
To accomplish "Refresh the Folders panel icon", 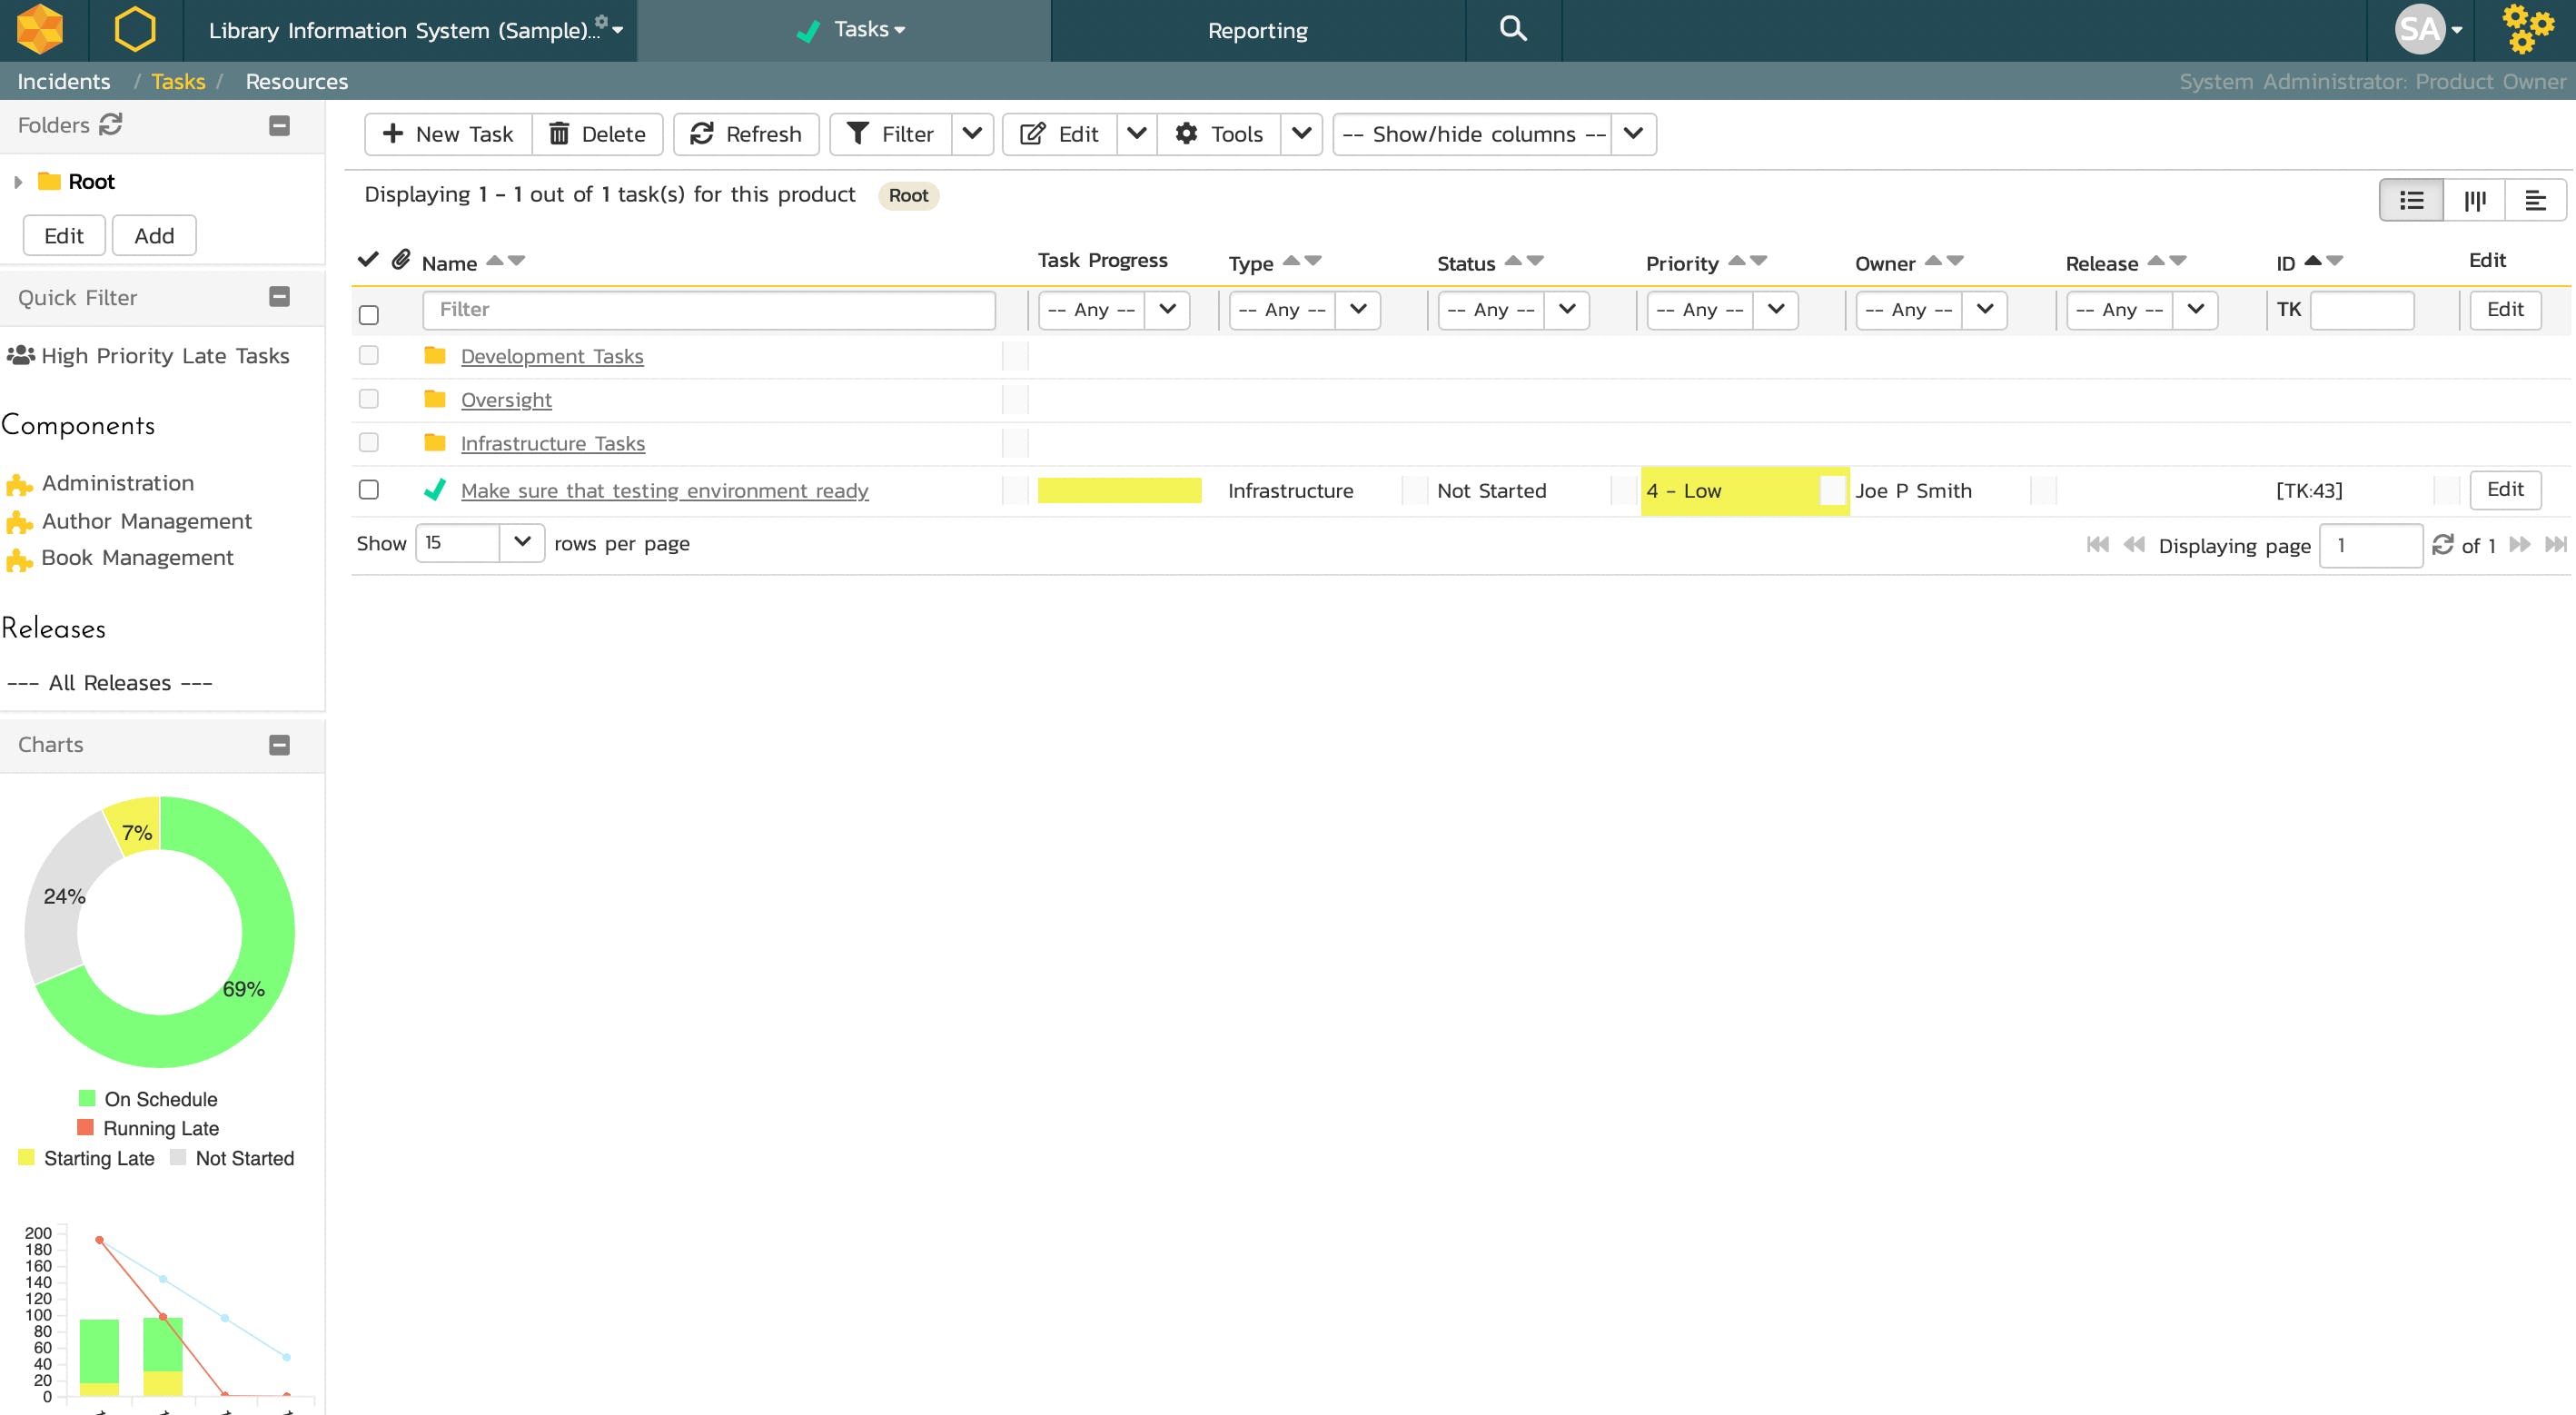I will (110, 124).
